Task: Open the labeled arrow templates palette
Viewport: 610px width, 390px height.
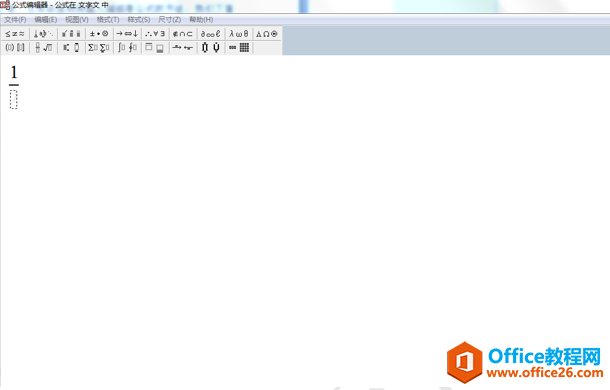Action: 183,47
